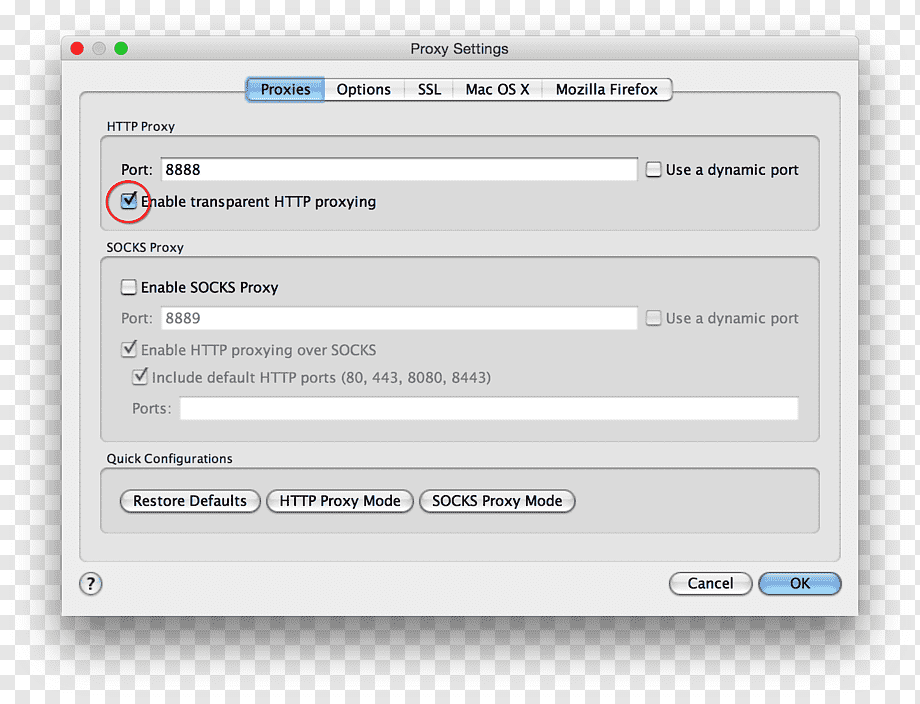Click the Restore Defaults button

pos(190,501)
